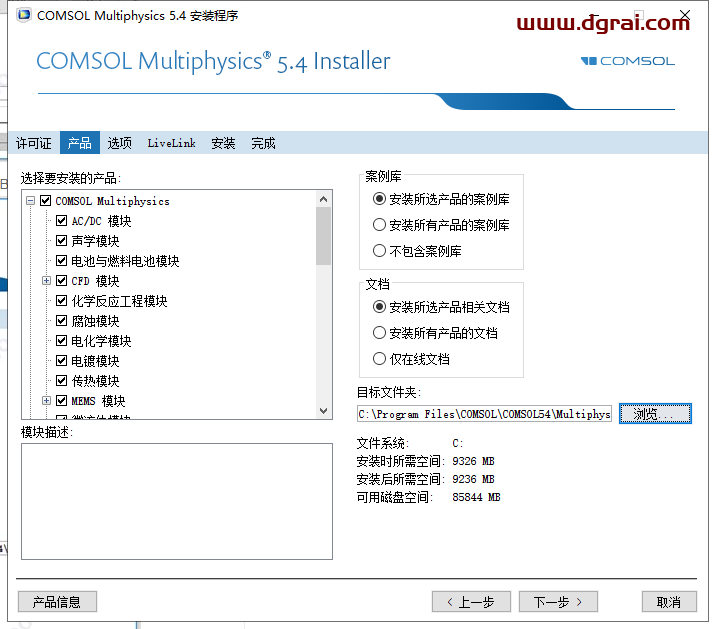Click the 目标文件夹 path input field
The image size is (716, 629).
click(484, 414)
